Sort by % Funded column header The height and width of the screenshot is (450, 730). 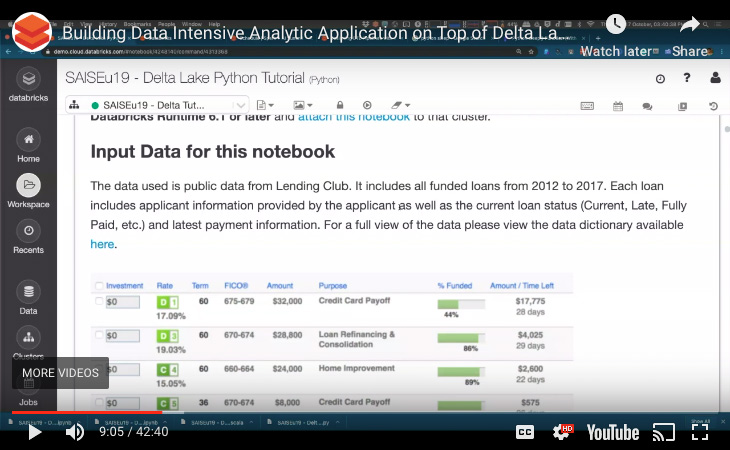[455, 285]
